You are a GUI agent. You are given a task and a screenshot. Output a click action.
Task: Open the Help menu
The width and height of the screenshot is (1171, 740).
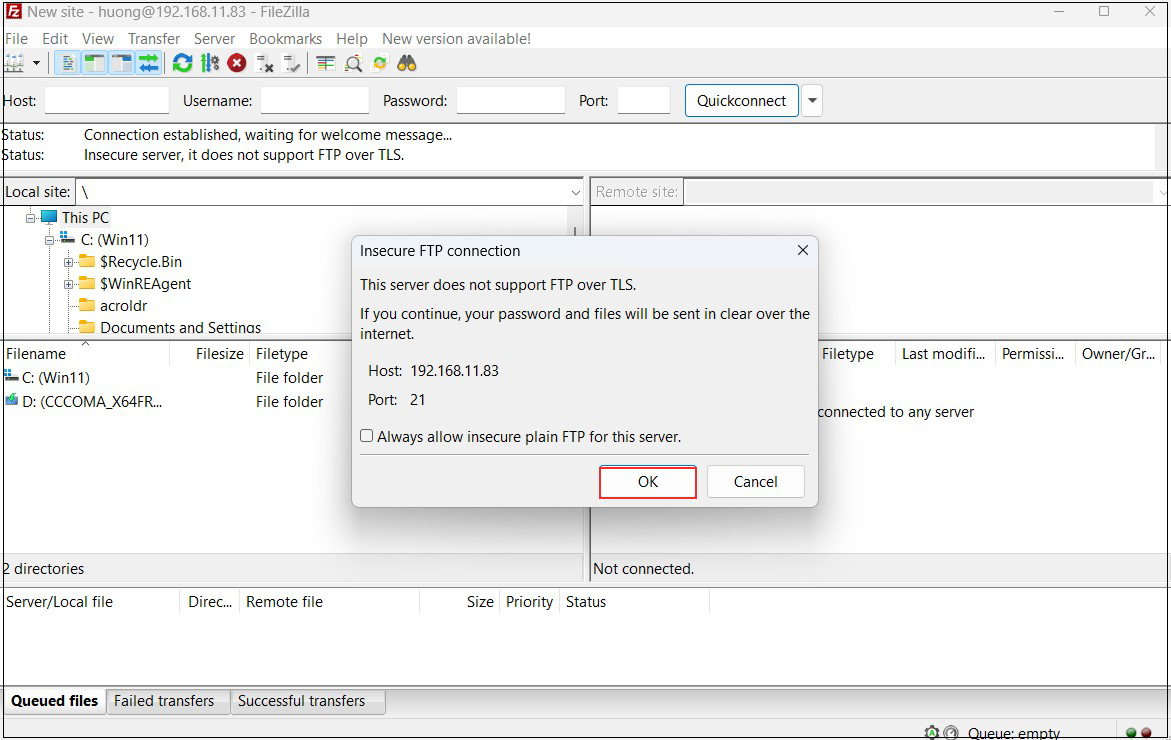pyautogui.click(x=352, y=39)
